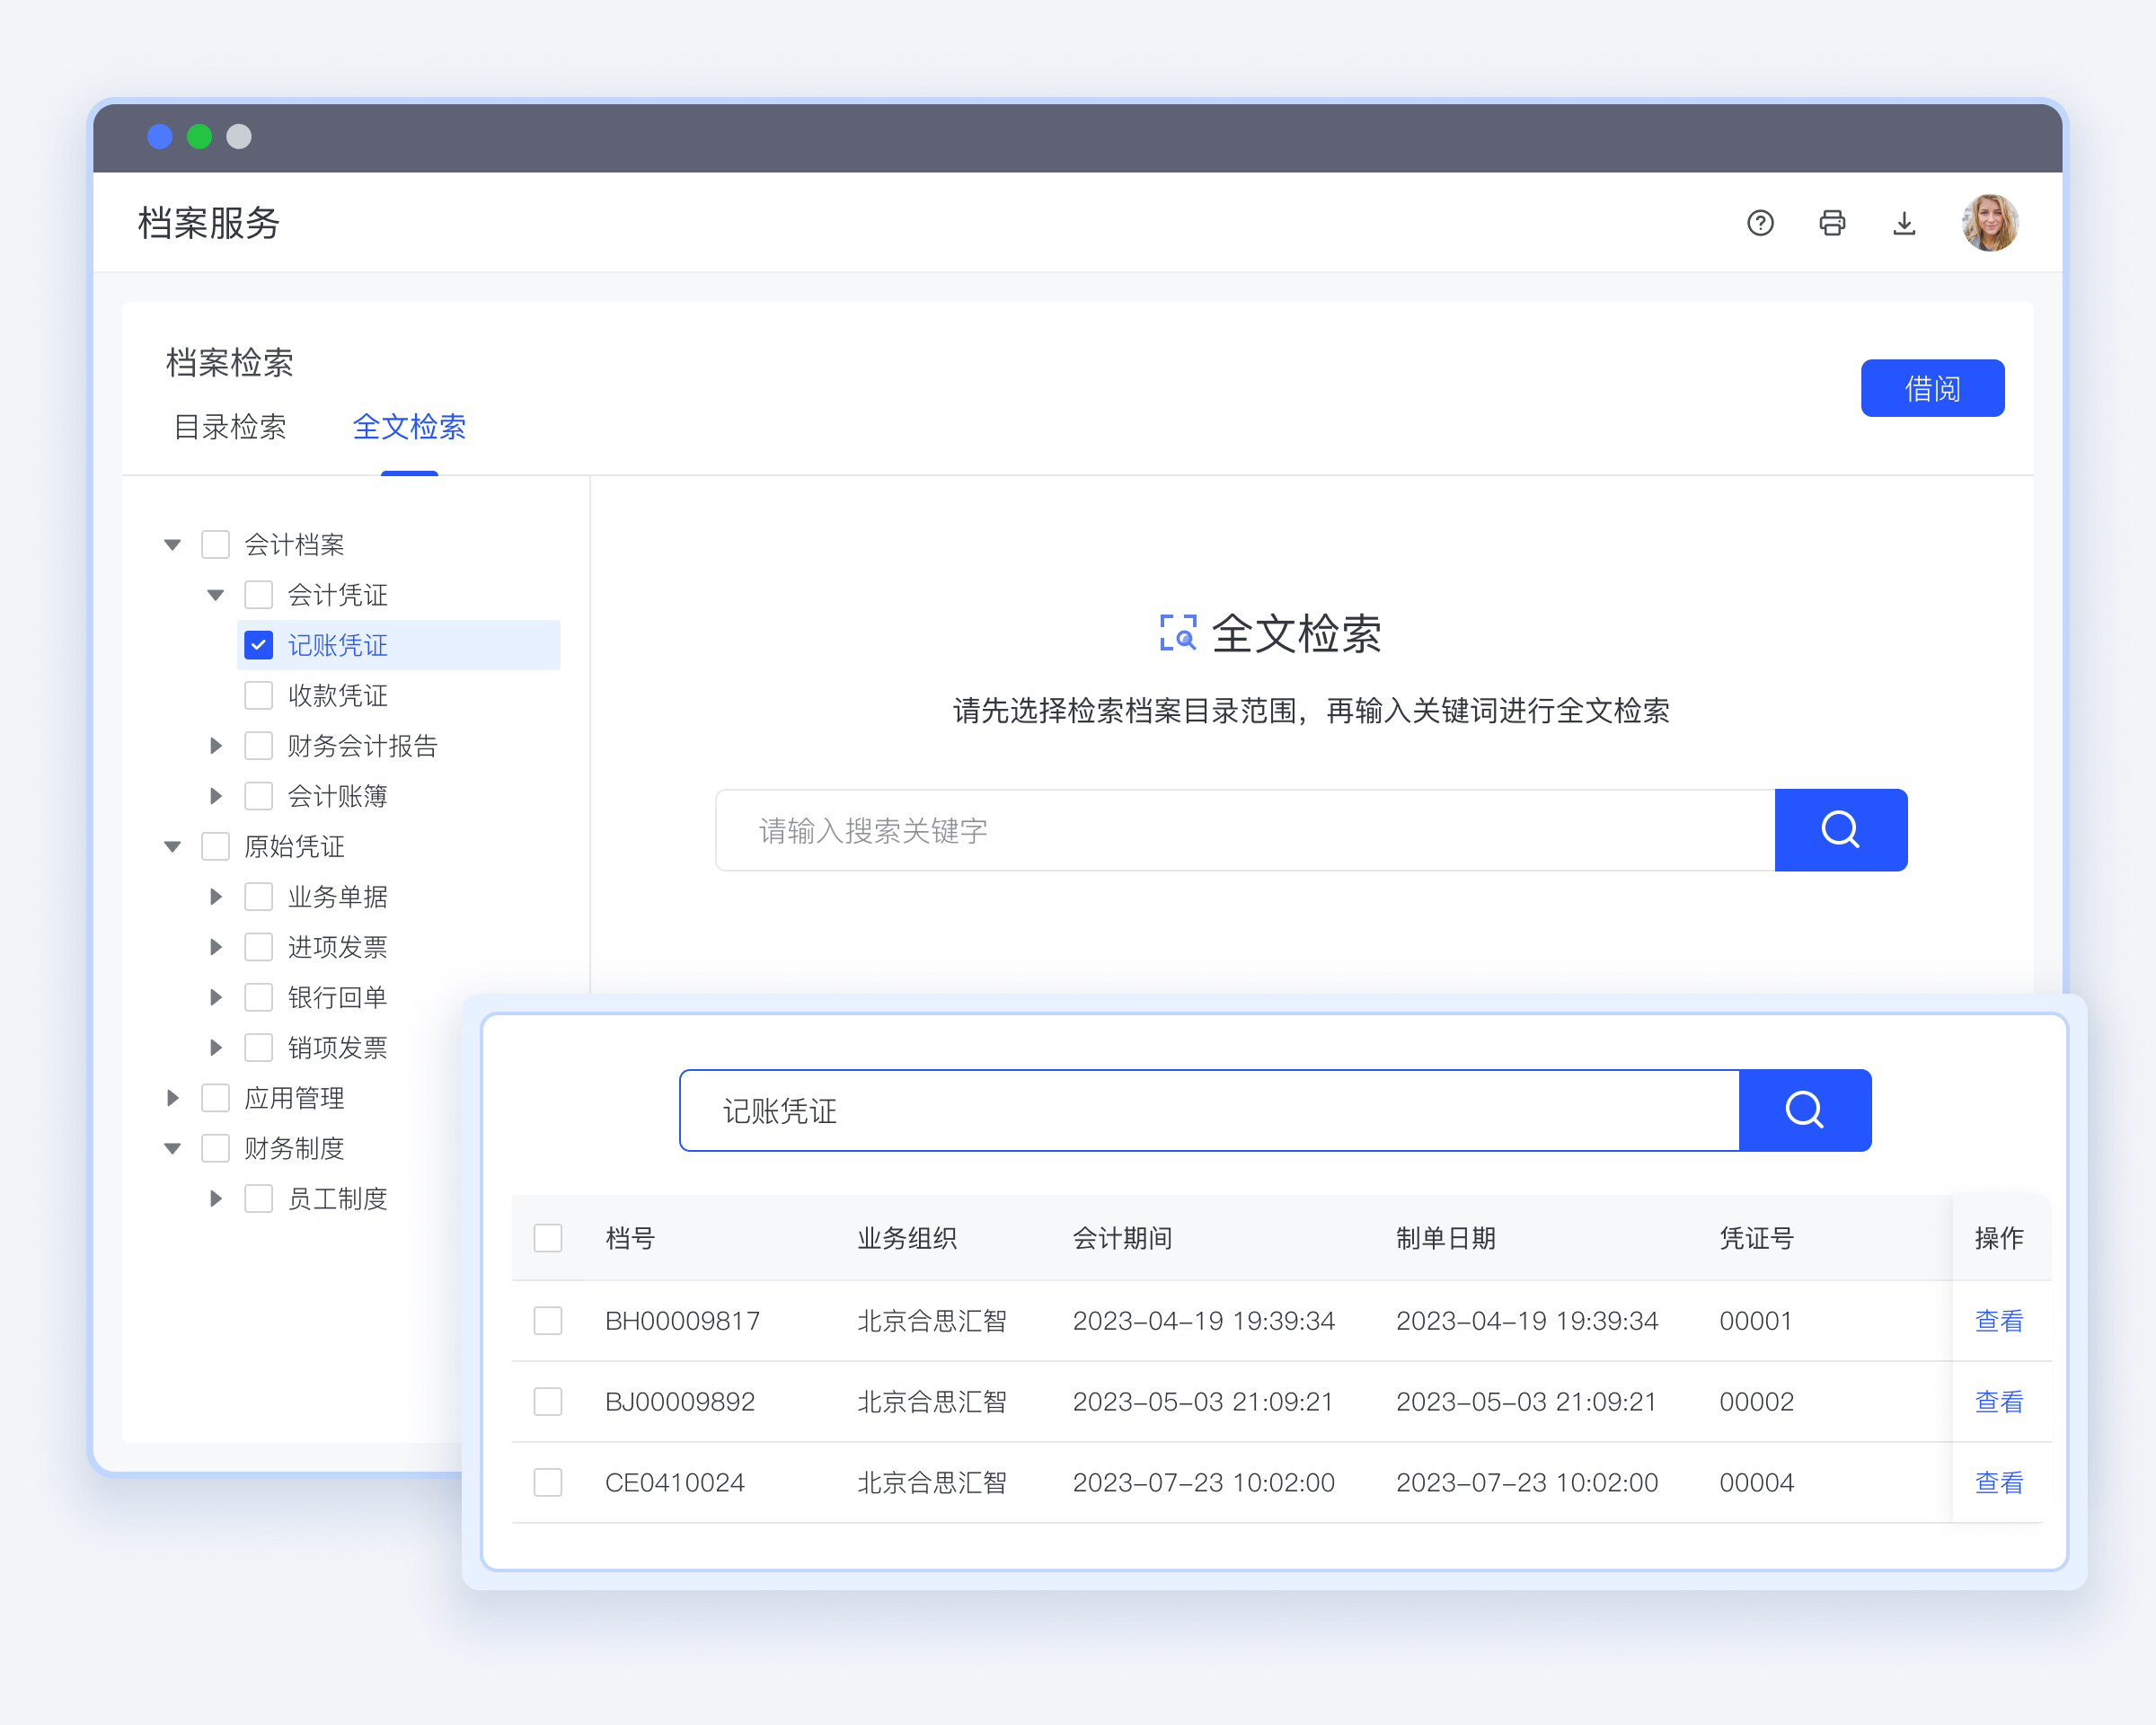The height and width of the screenshot is (1725, 2156).
Task: Uncheck the 记账凭证 checkbox
Action: (x=259, y=645)
